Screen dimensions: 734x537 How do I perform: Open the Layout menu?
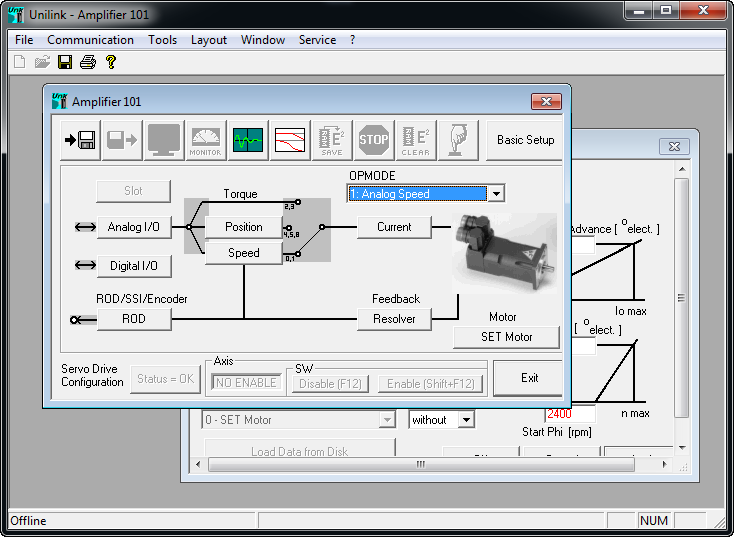pyautogui.click(x=209, y=40)
